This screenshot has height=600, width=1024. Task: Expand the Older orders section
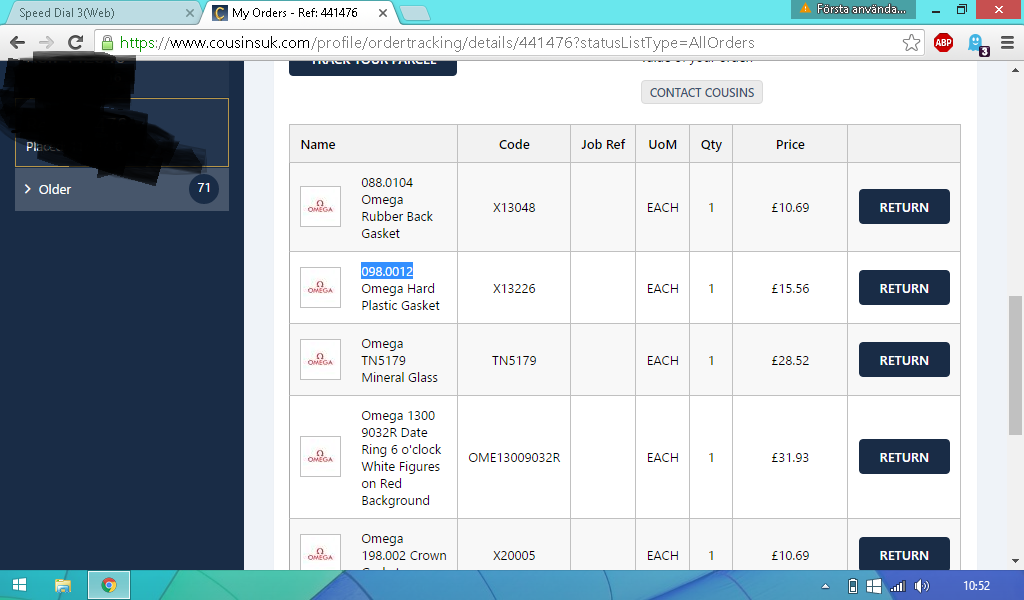point(55,189)
